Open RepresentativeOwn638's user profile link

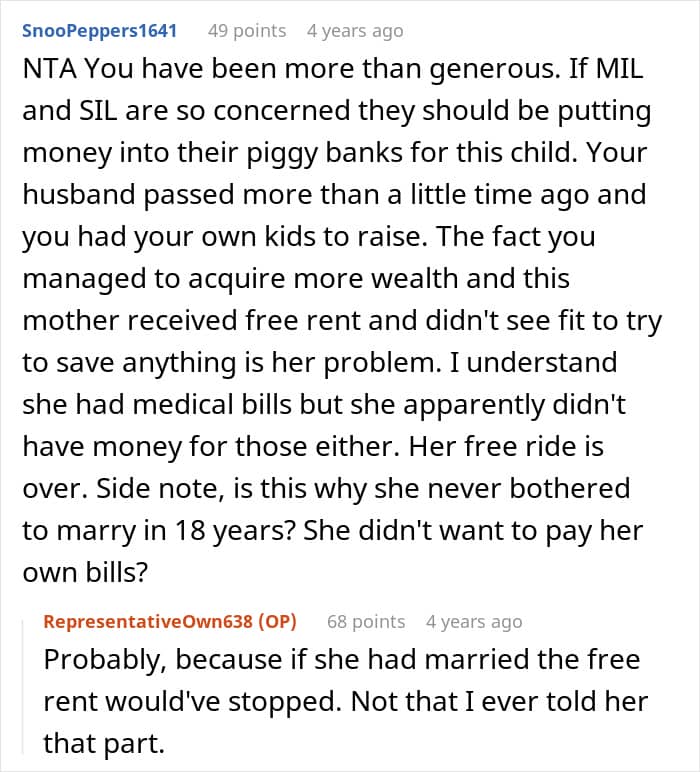tap(148, 621)
